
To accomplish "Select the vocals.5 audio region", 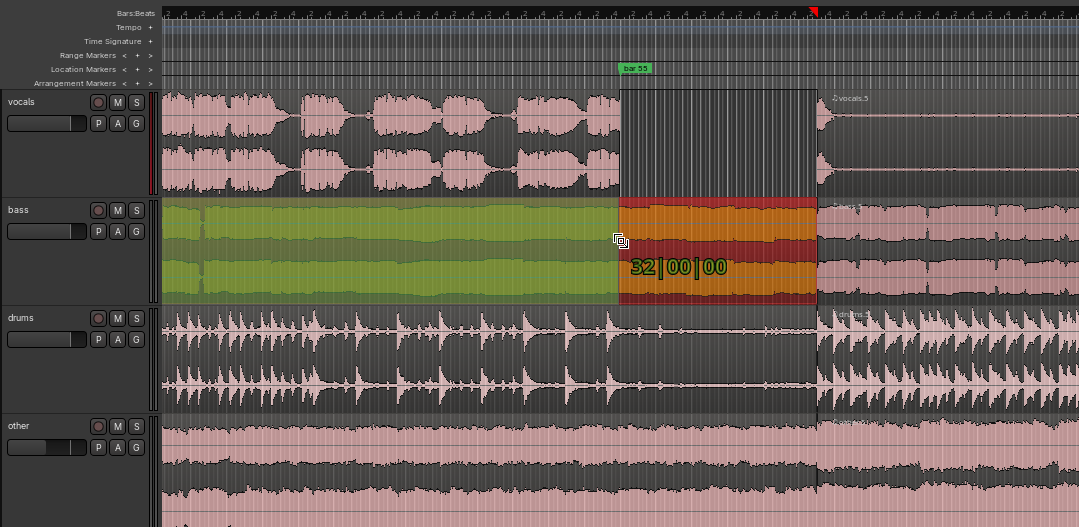I will point(948,143).
